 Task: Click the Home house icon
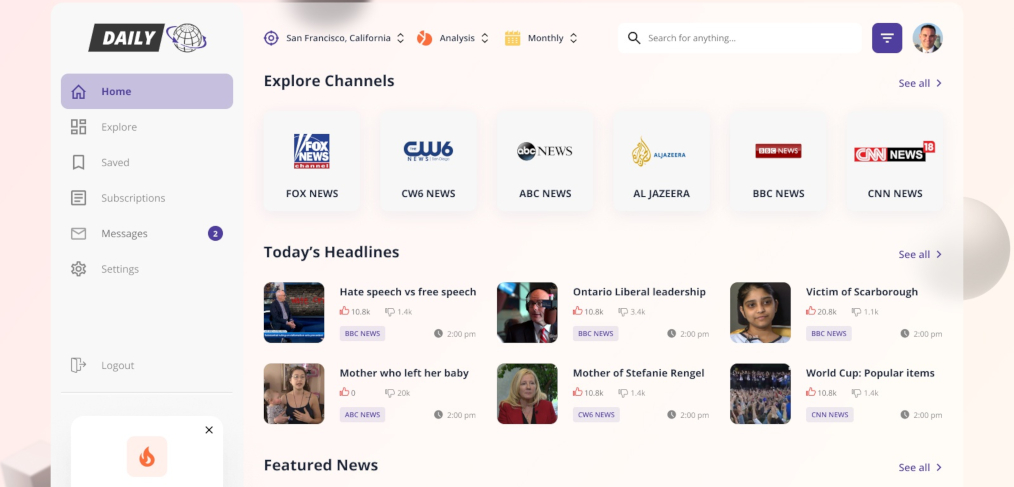coord(78,92)
